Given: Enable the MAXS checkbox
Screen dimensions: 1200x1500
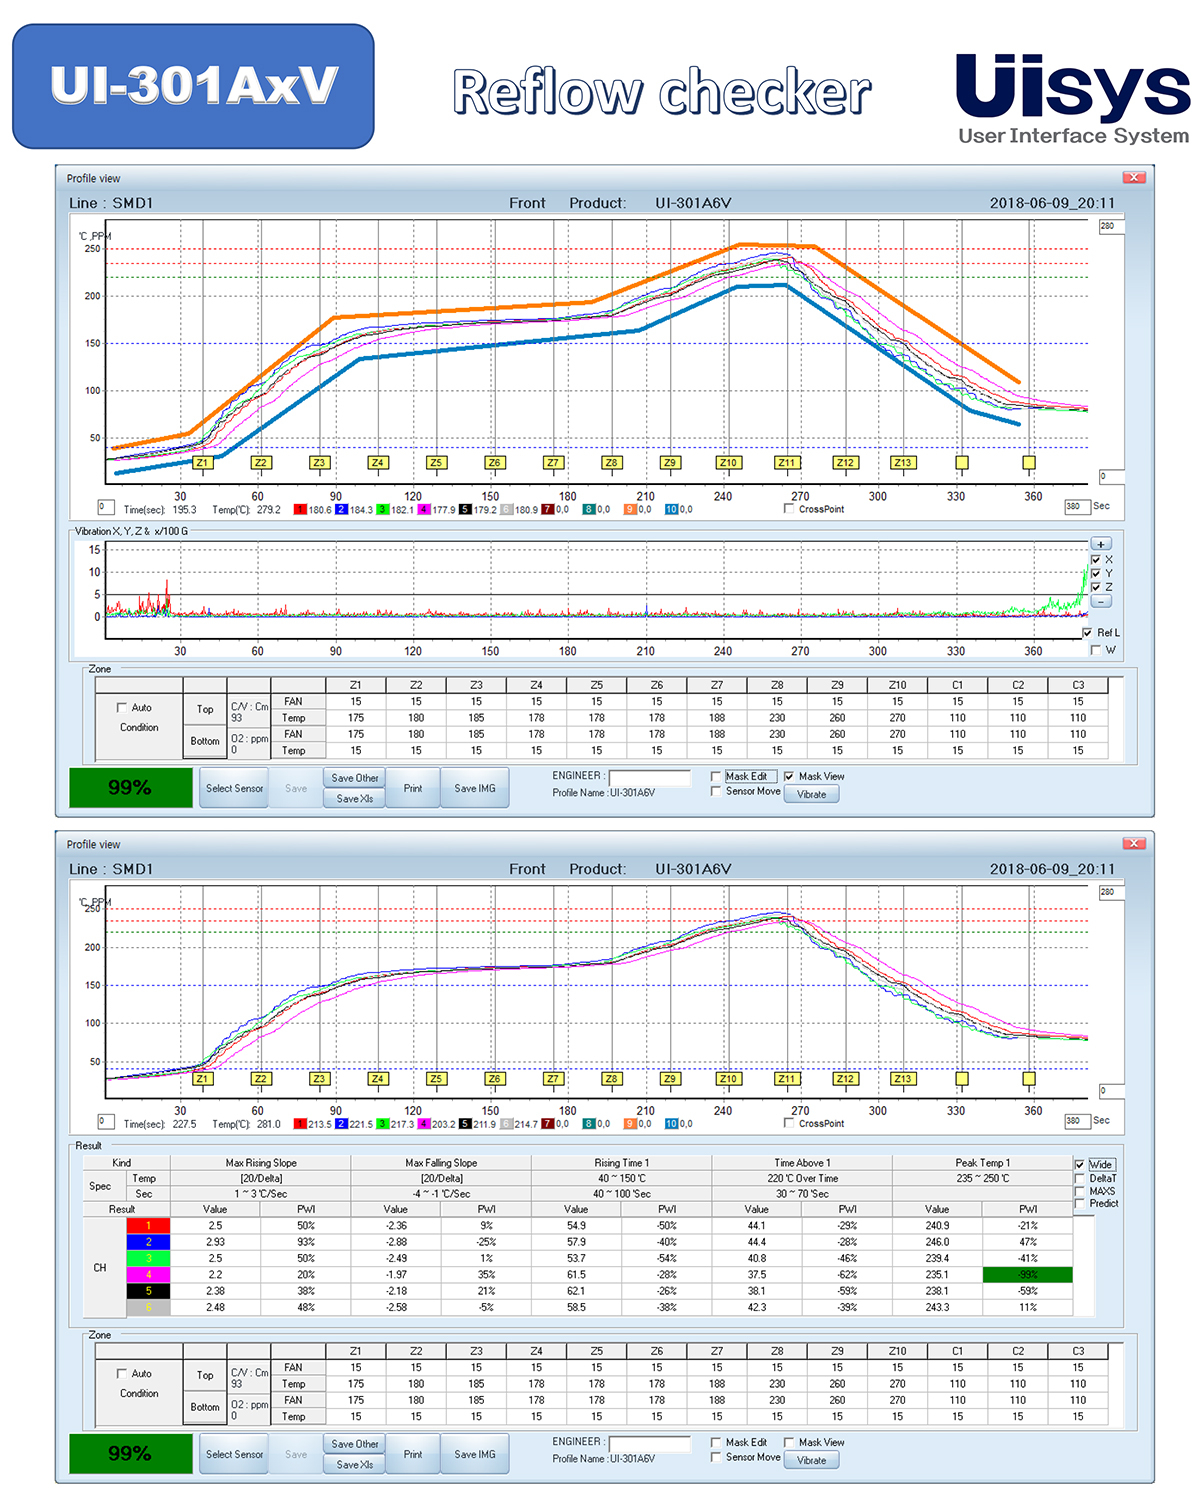Looking at the screenshot, I should click(1080, 1191).
